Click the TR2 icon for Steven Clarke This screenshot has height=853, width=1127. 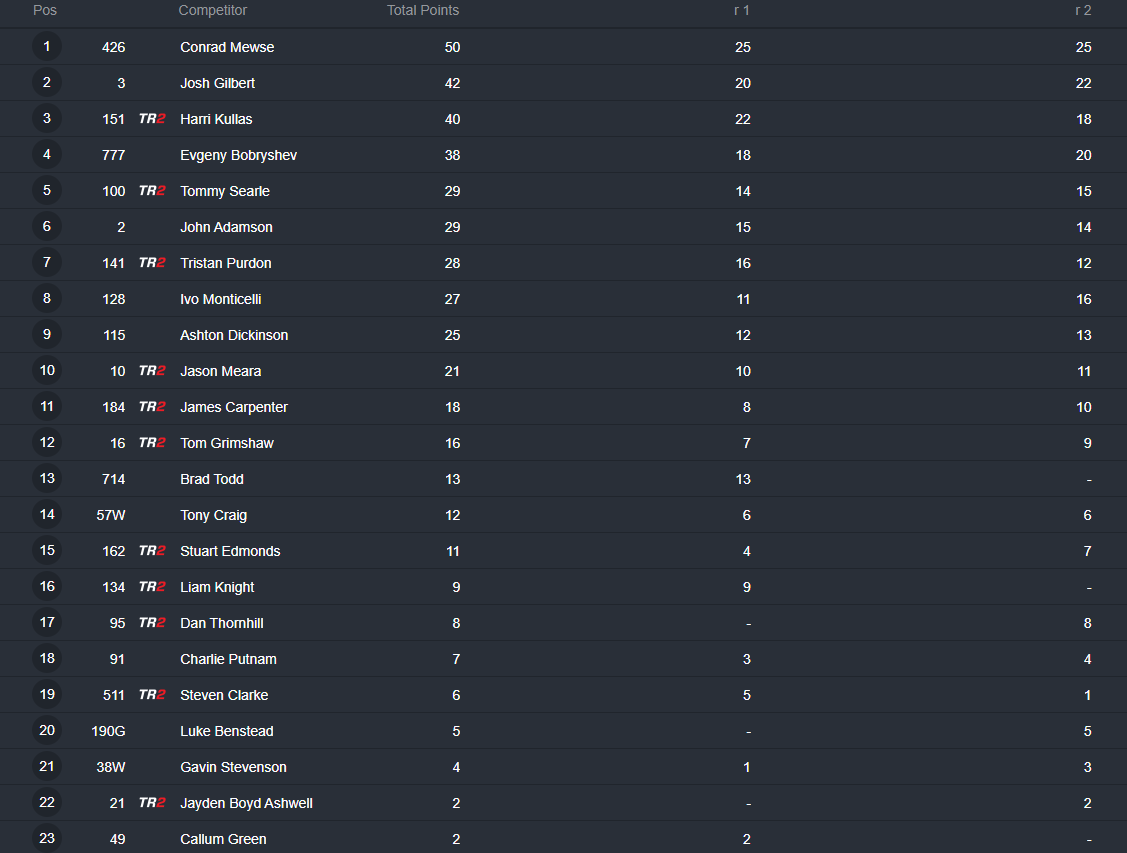pyautogui.click(x=152, y=694)
